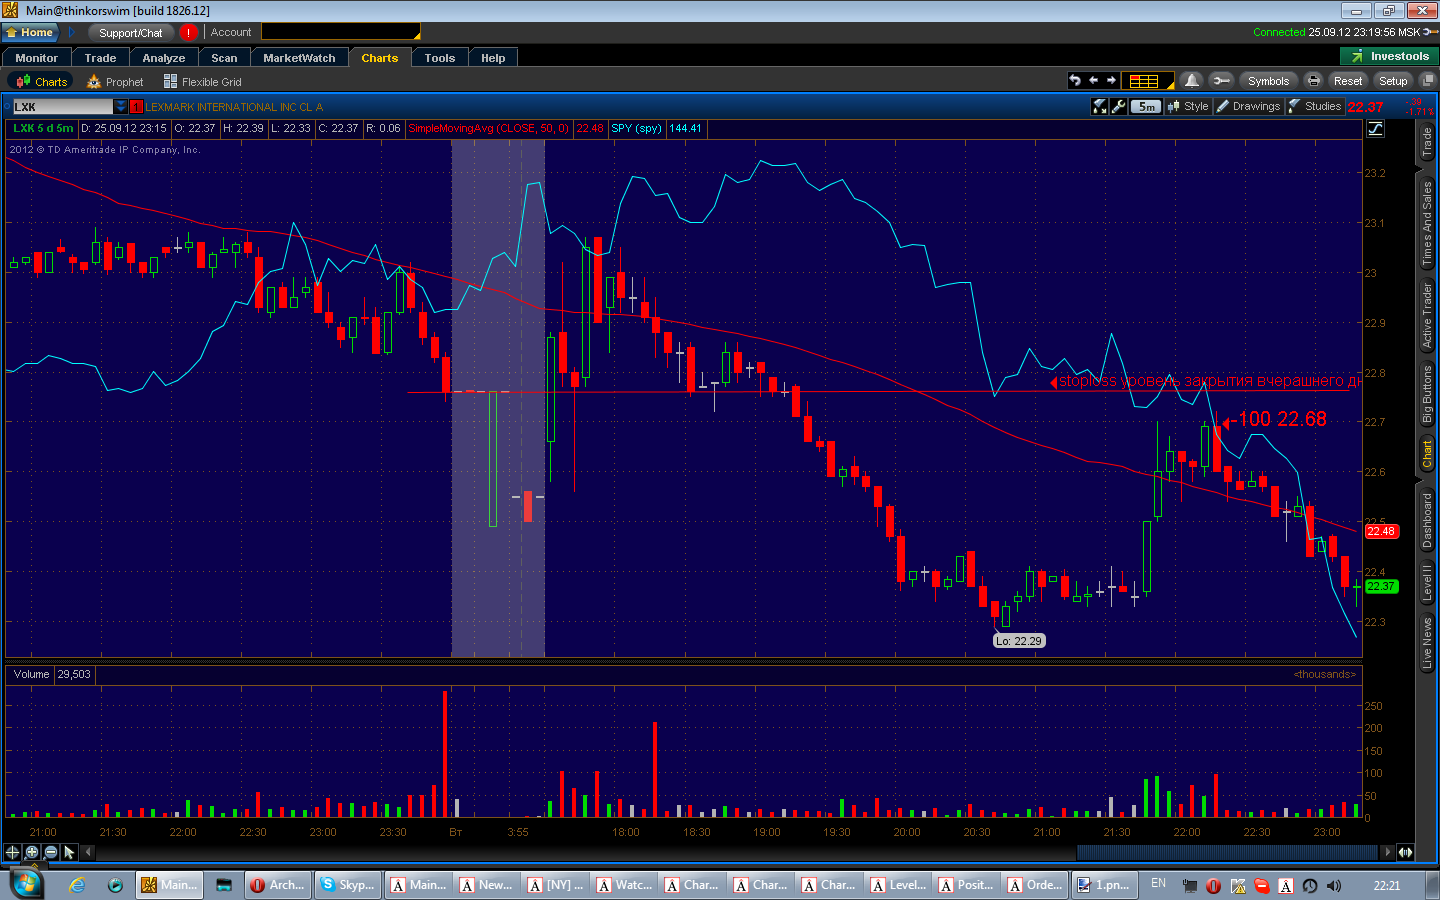Screen dimensions: 1440x900
Task: Click the SimpleMovingAvg study label
Action: tap(488, 128)
